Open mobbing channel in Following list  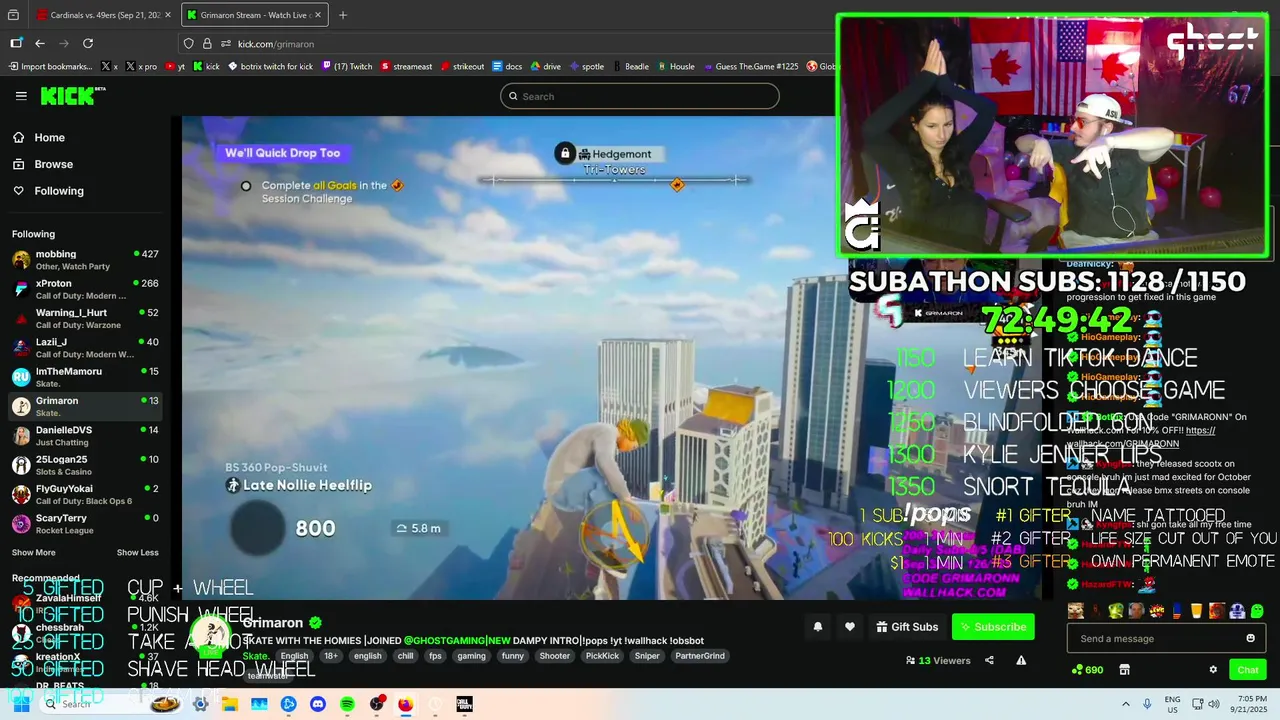tap(85, 260)
